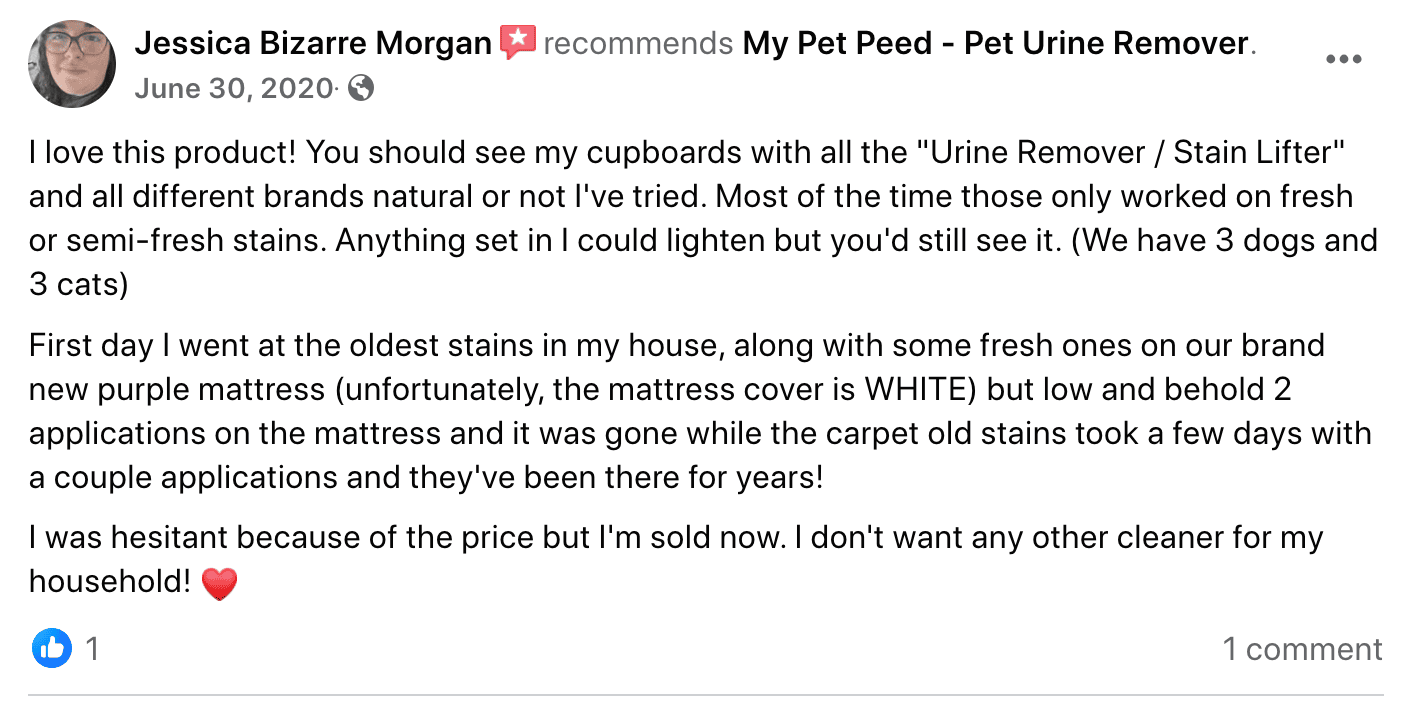Click the word 'recommends' in the header
Image resolution: width=1412 pixels, height=702 pixels.
point(638,44)
